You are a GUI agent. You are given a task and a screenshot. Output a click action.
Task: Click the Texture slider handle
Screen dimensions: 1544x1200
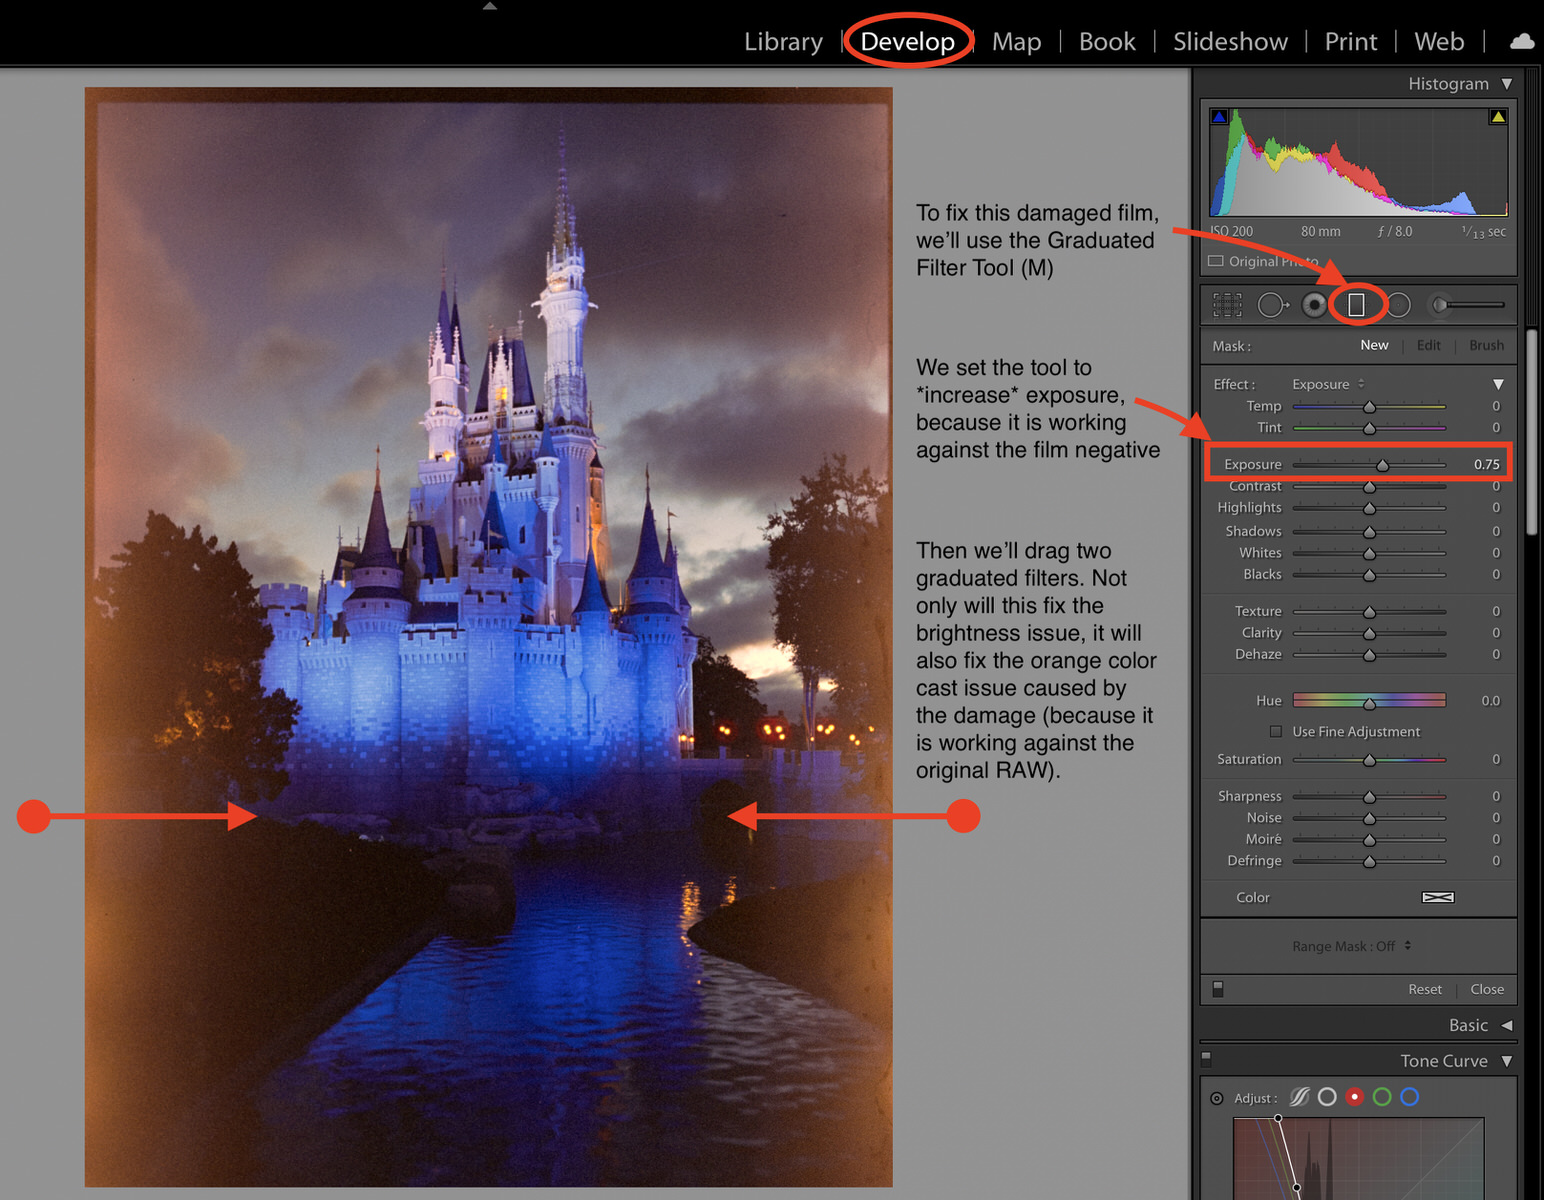point(1369,612)
